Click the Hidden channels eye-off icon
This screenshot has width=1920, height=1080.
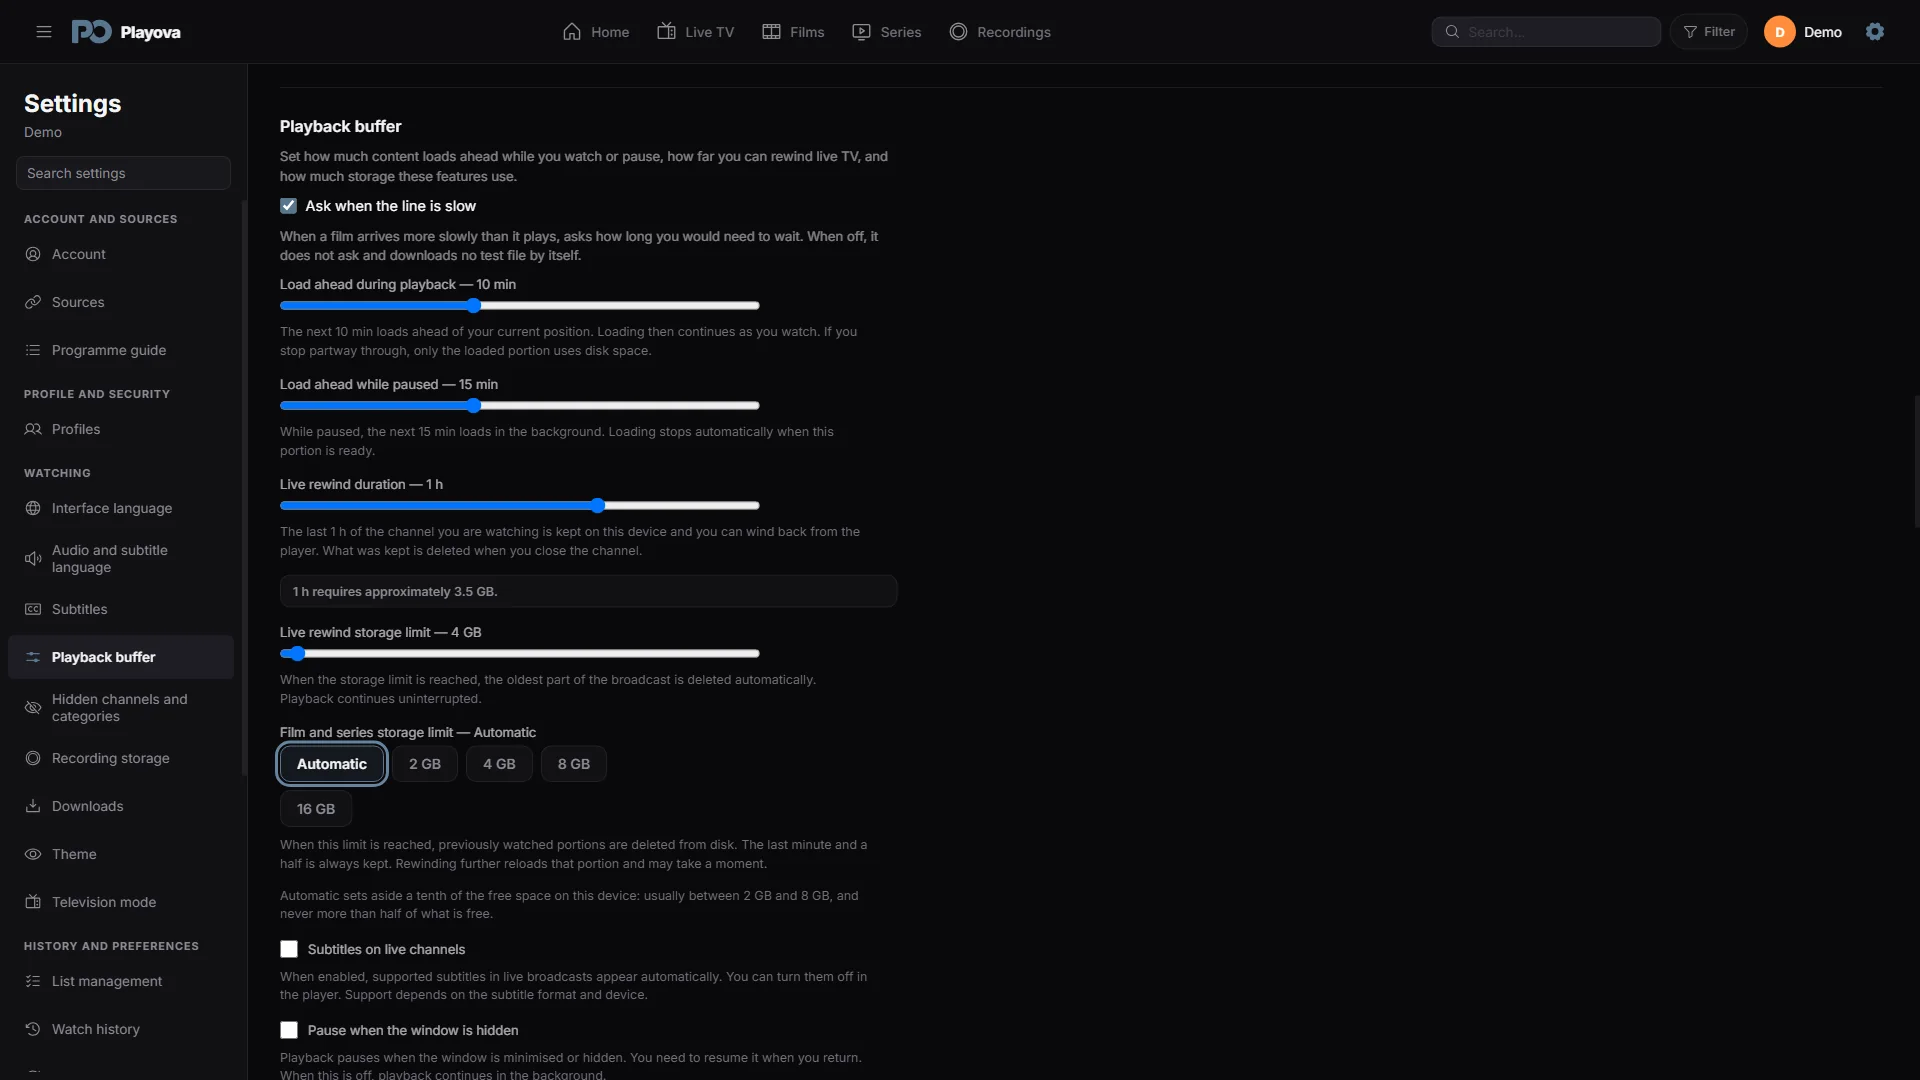point(33,708)
